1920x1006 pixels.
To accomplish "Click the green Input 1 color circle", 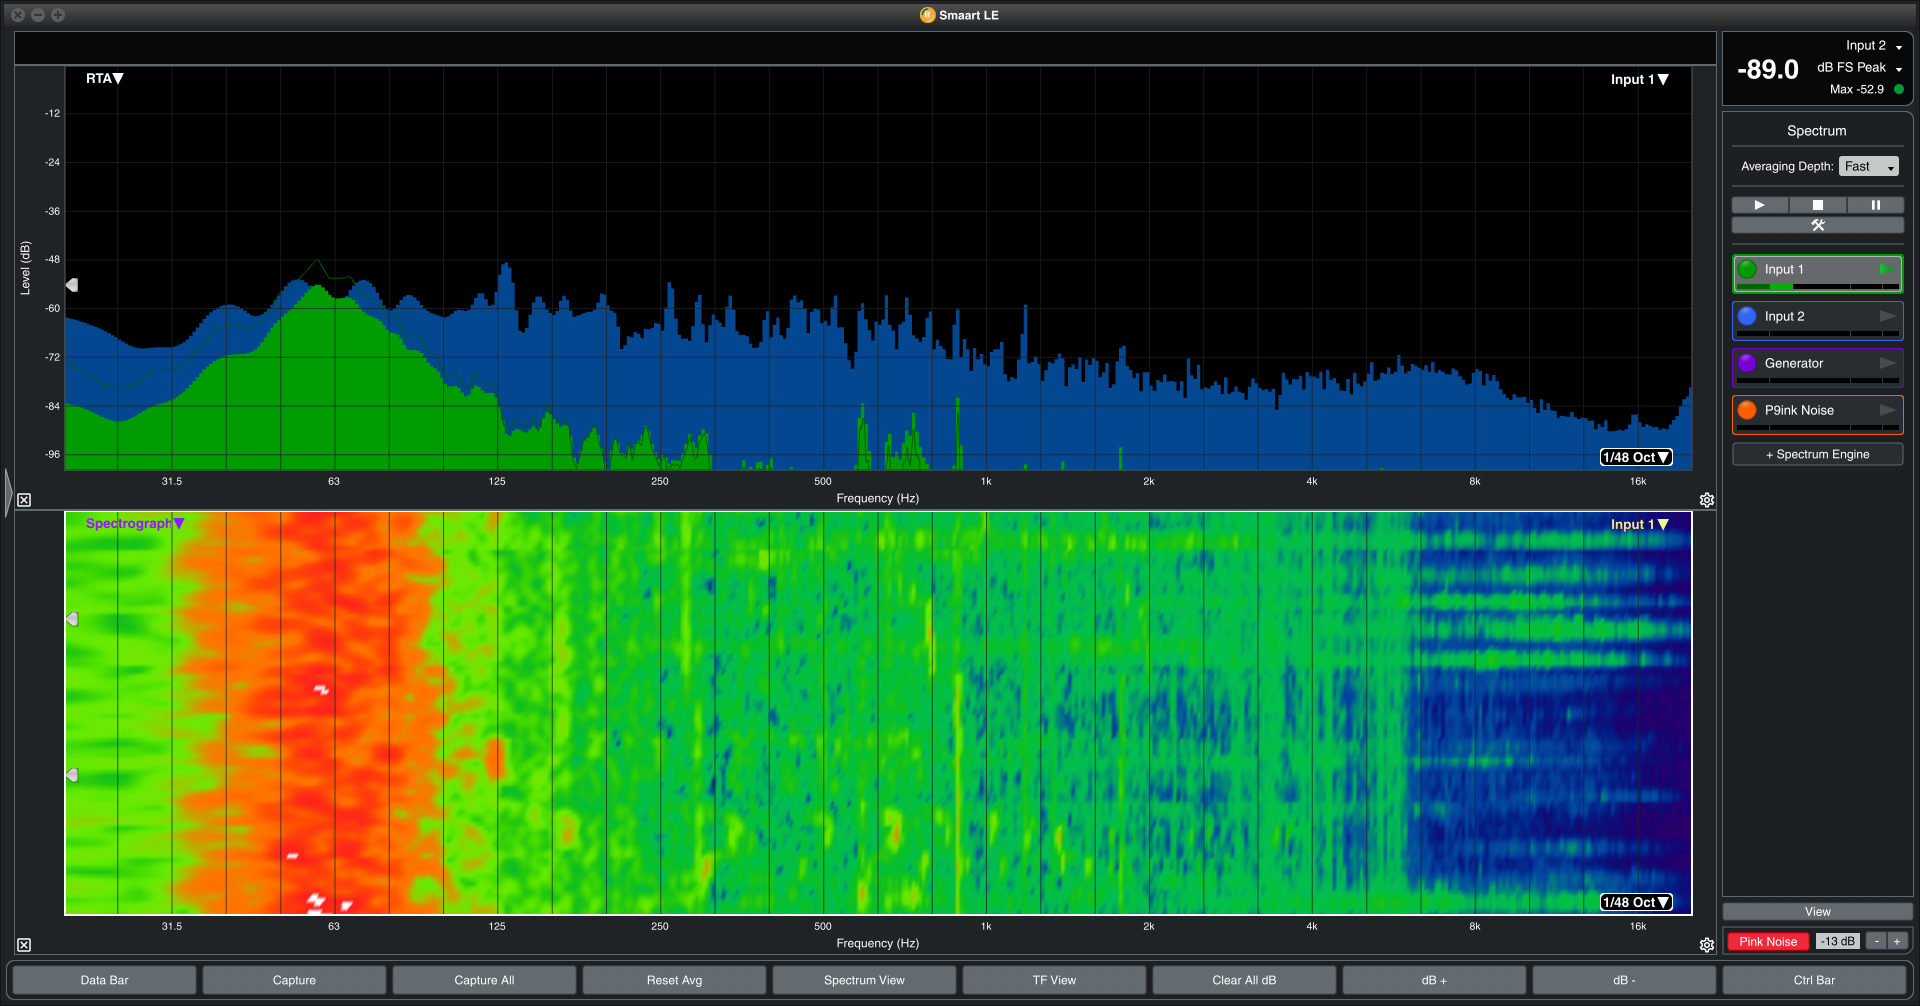I will click(1747, 269).
